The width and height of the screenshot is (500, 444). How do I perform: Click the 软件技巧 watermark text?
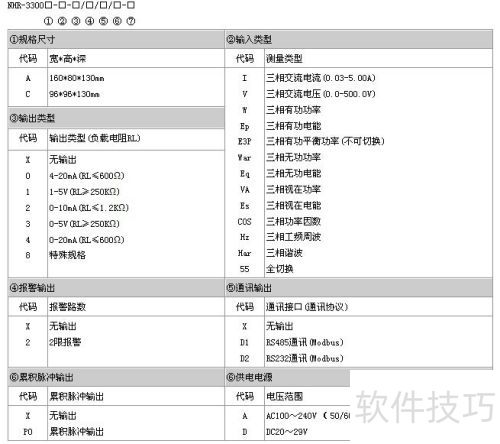(x=425, y=407)
